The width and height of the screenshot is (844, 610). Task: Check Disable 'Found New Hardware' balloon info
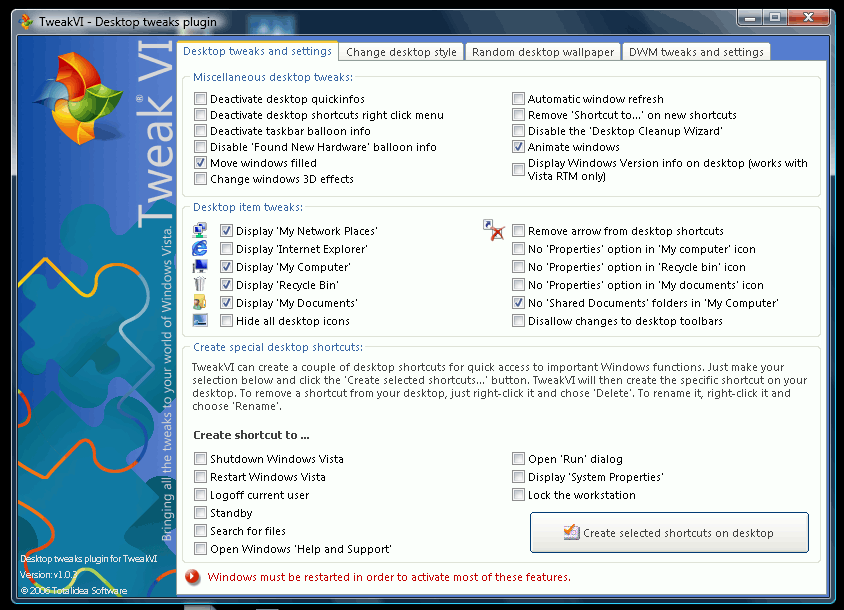[200, 147]
